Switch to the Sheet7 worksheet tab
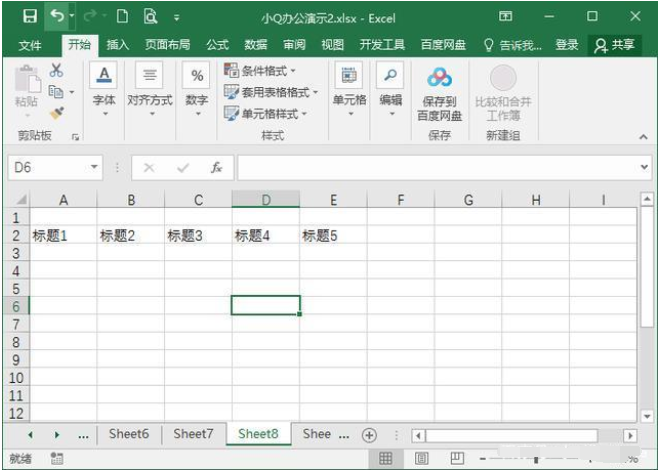This screenshot has height=472, width=661. click(x=192, y=434)
